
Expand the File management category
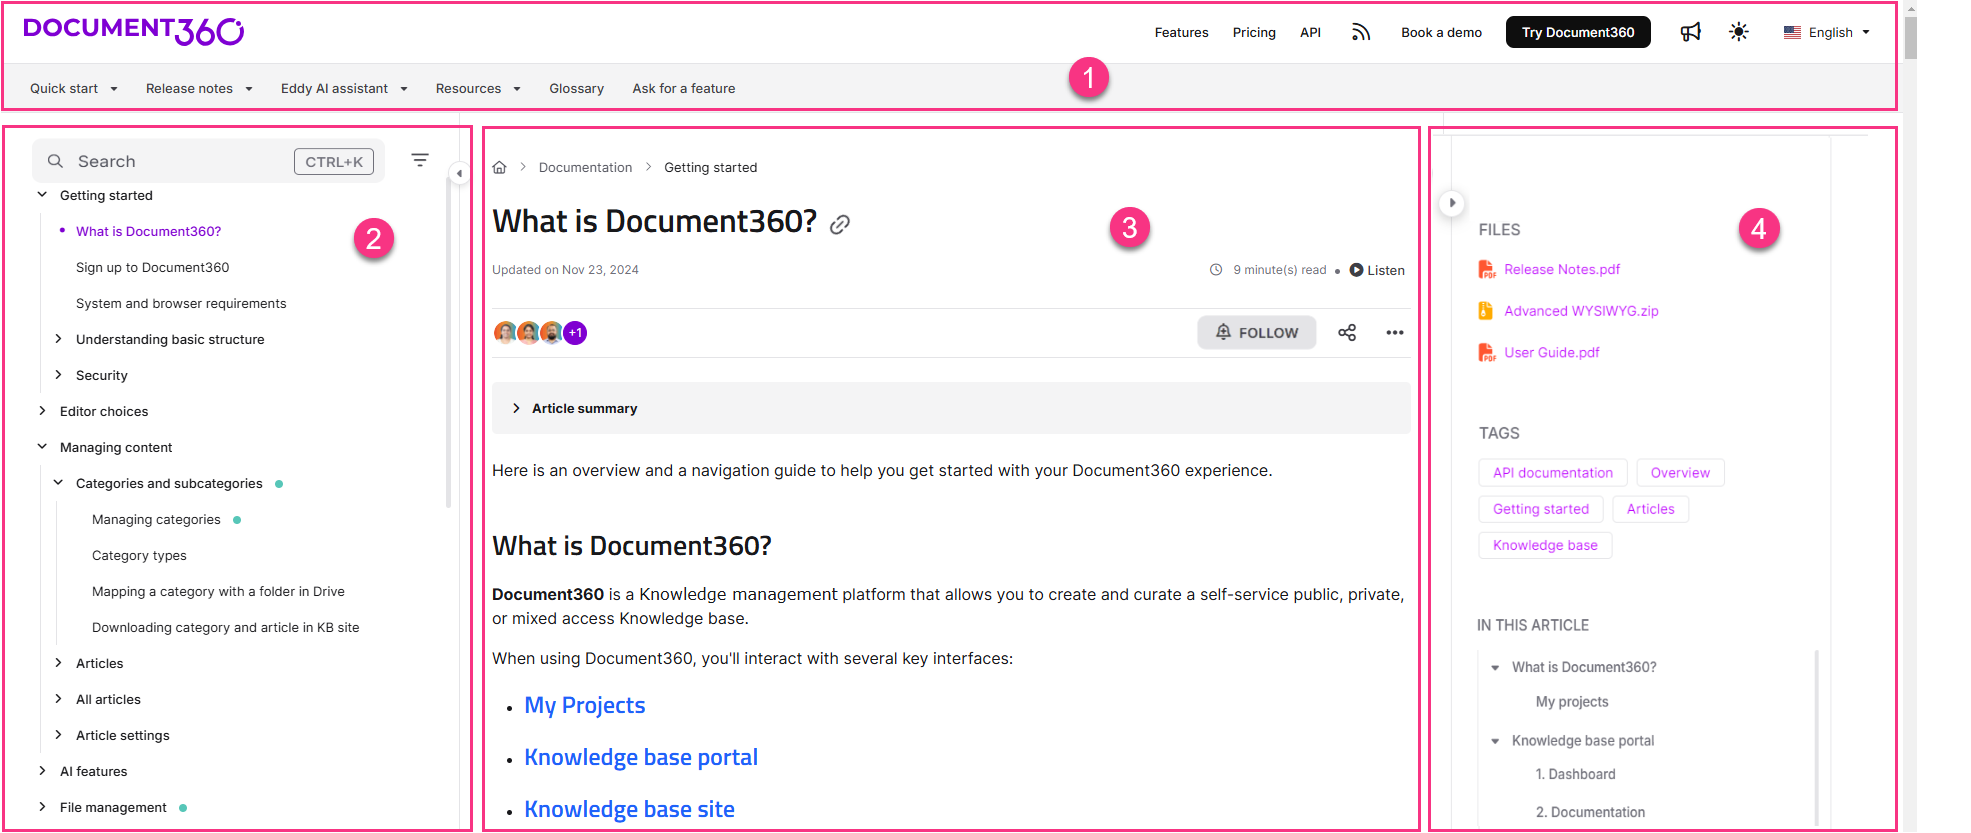[x=42, y=807]
